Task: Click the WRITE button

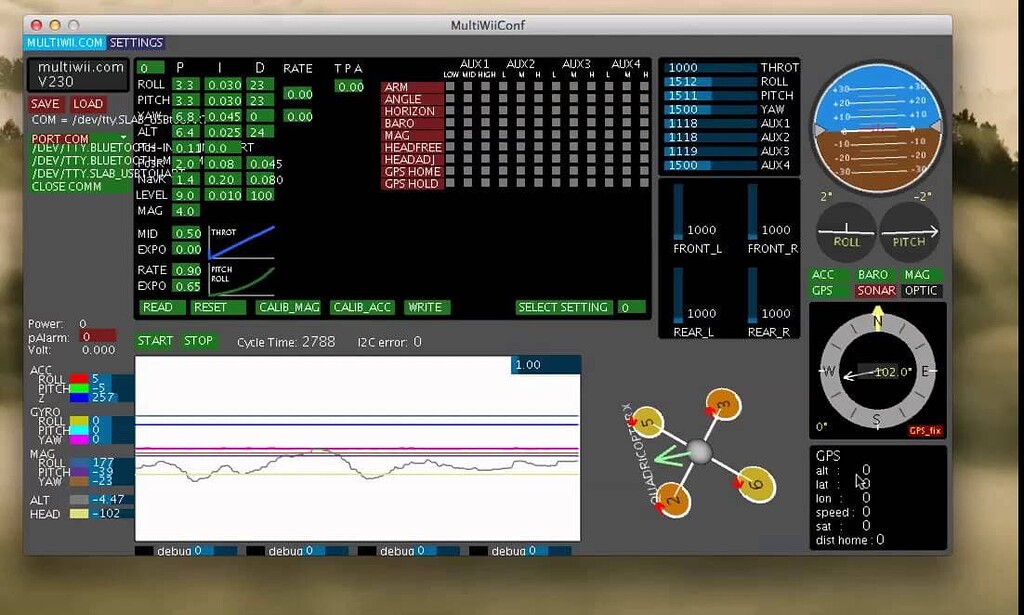Action: (427, 307)
